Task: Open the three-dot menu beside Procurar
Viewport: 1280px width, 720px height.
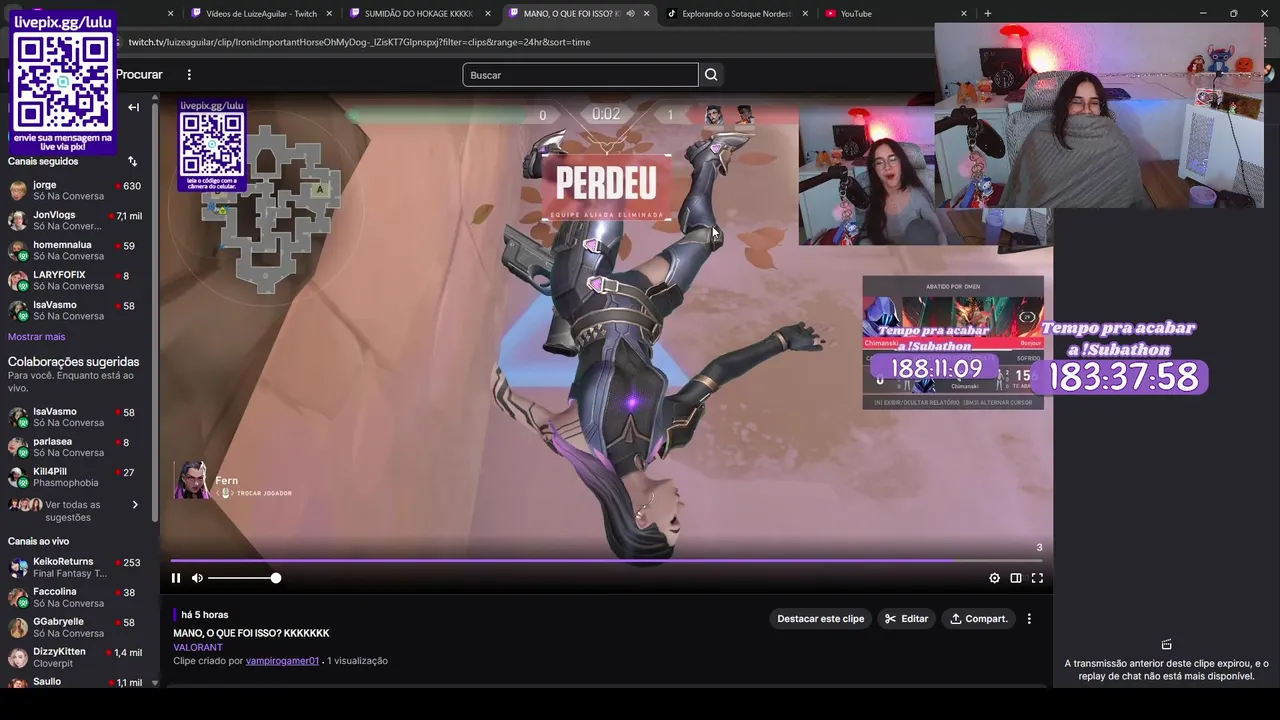Action: click(x=189, y=75)
